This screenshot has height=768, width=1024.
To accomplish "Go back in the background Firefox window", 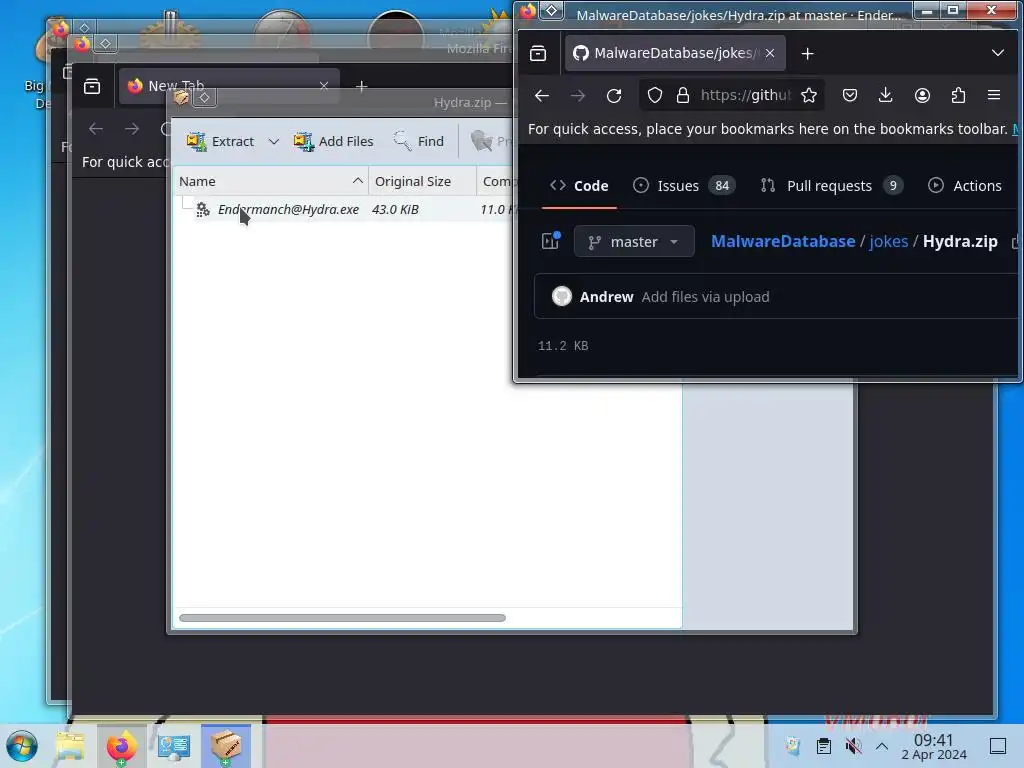I will [x=96, y=129].
